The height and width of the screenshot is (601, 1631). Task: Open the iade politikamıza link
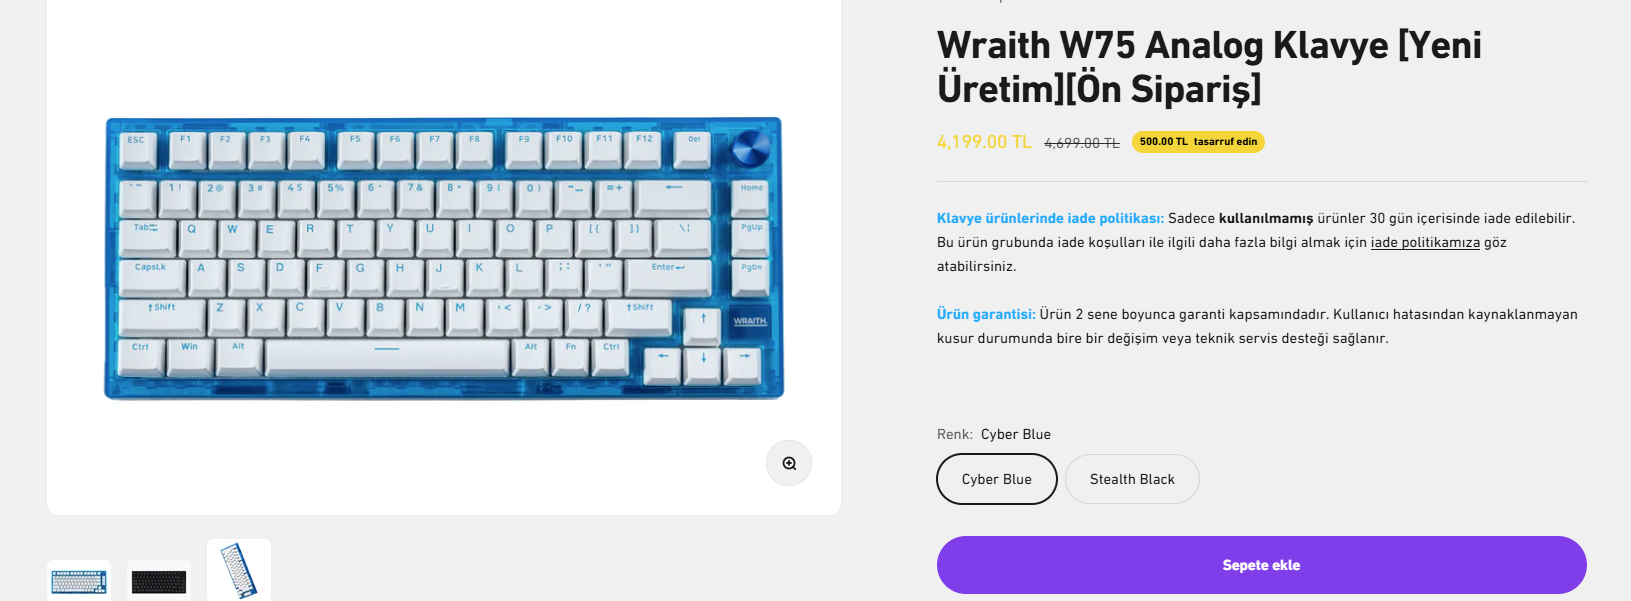coord(1425,242)
